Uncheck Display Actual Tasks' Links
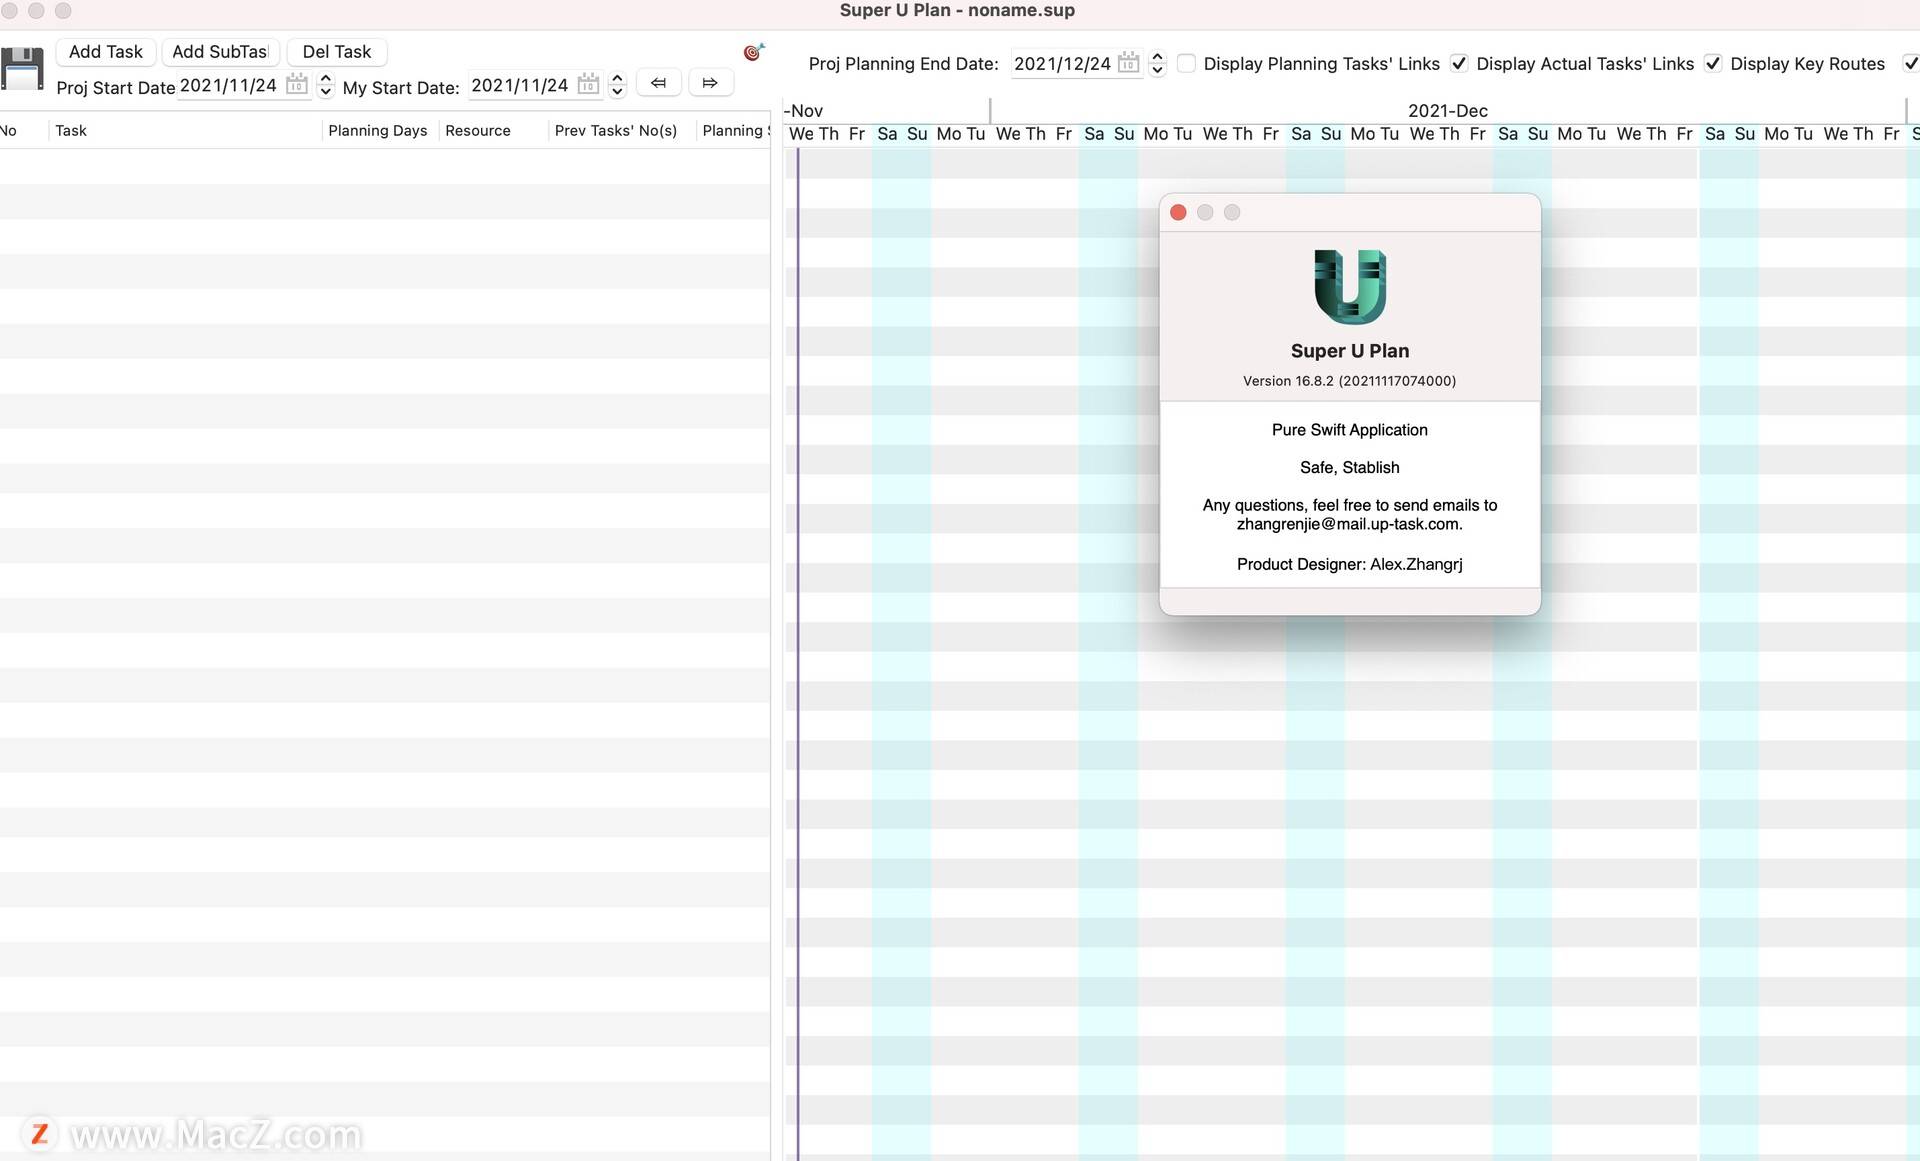Screen dimensions: 1920x1161 [x=1459, y=63]
